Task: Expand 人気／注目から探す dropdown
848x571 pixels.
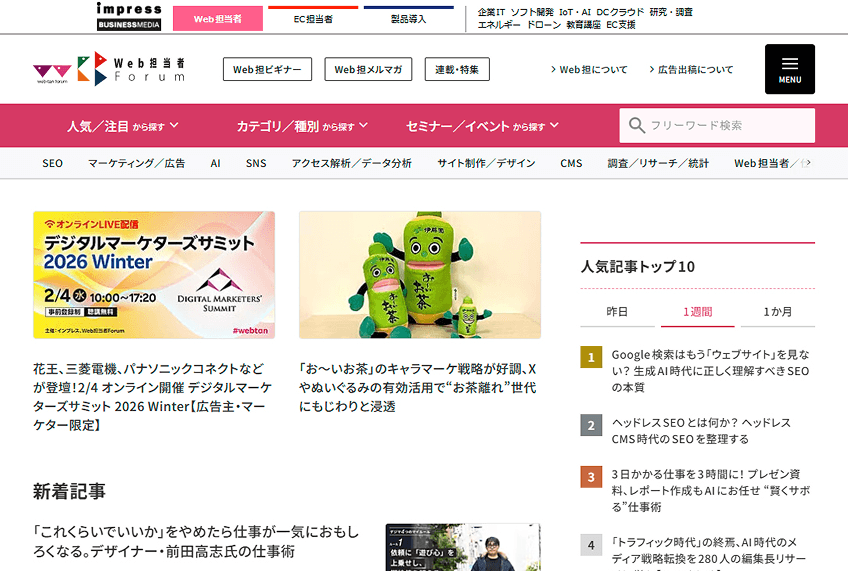Action: (123, 126)
